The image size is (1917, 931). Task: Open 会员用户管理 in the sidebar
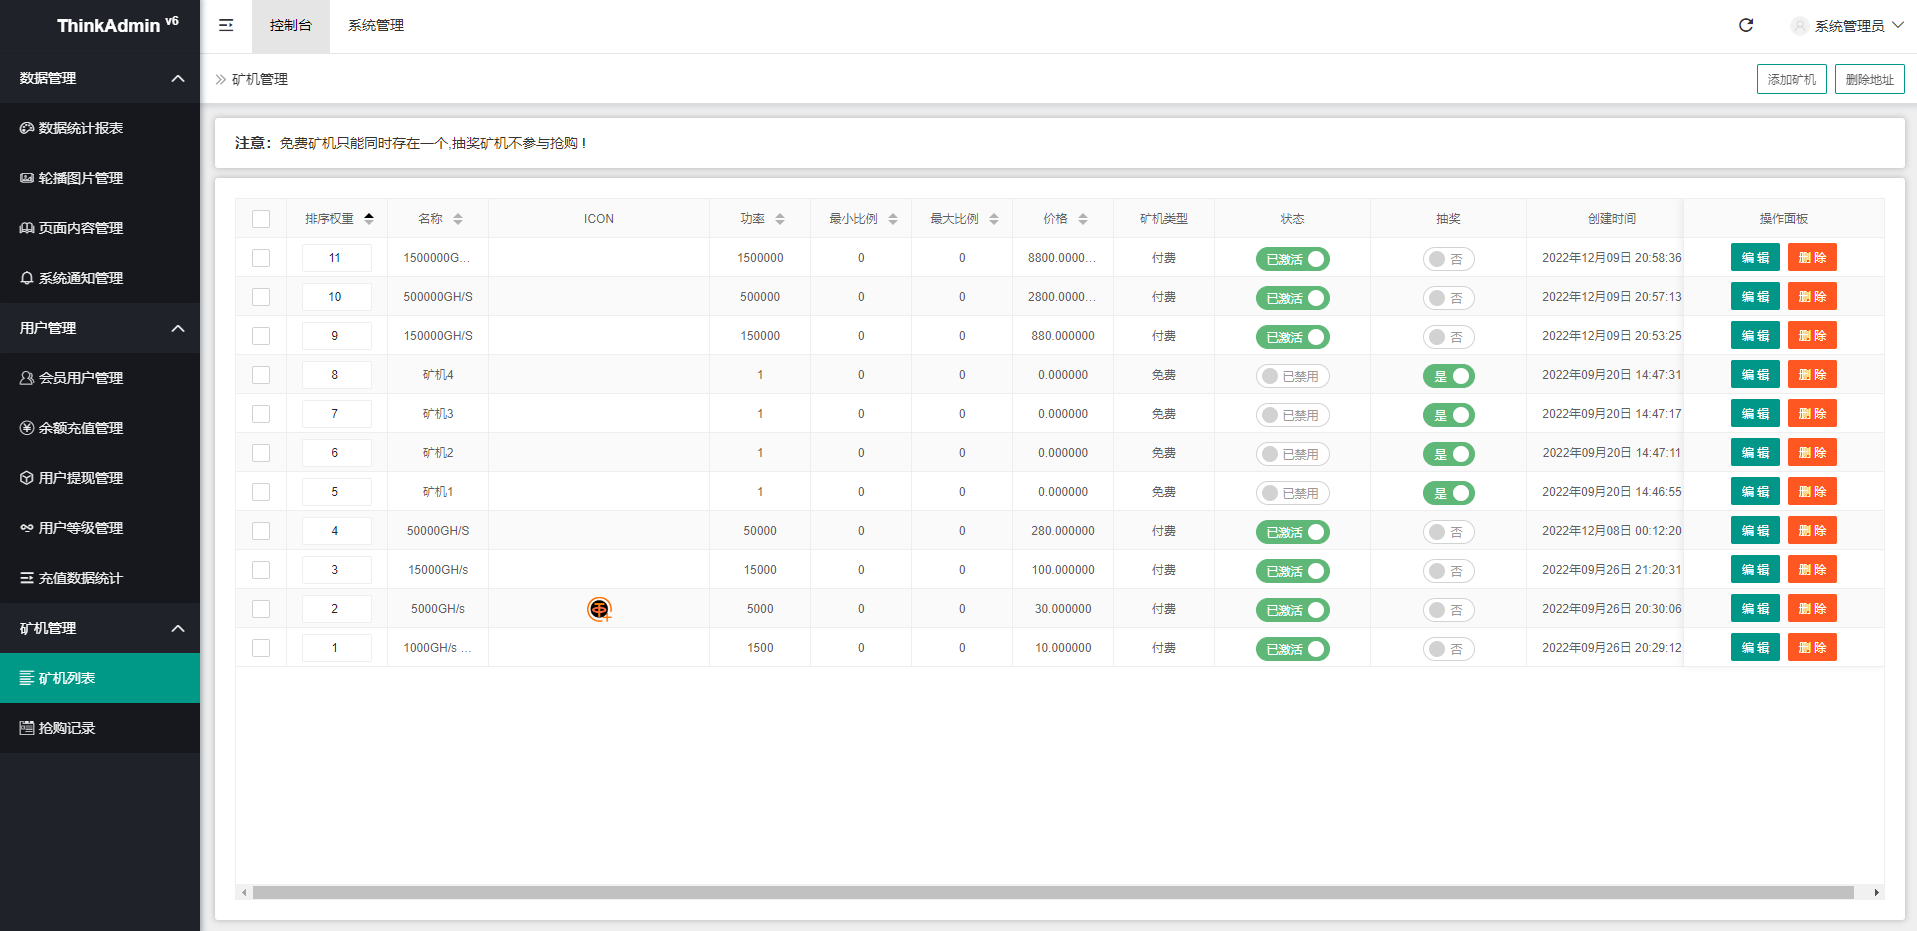80,378
